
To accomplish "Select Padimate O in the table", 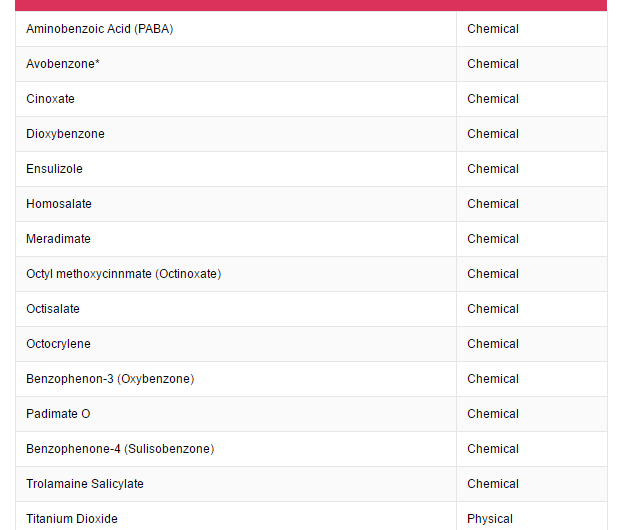I will 58,414.
